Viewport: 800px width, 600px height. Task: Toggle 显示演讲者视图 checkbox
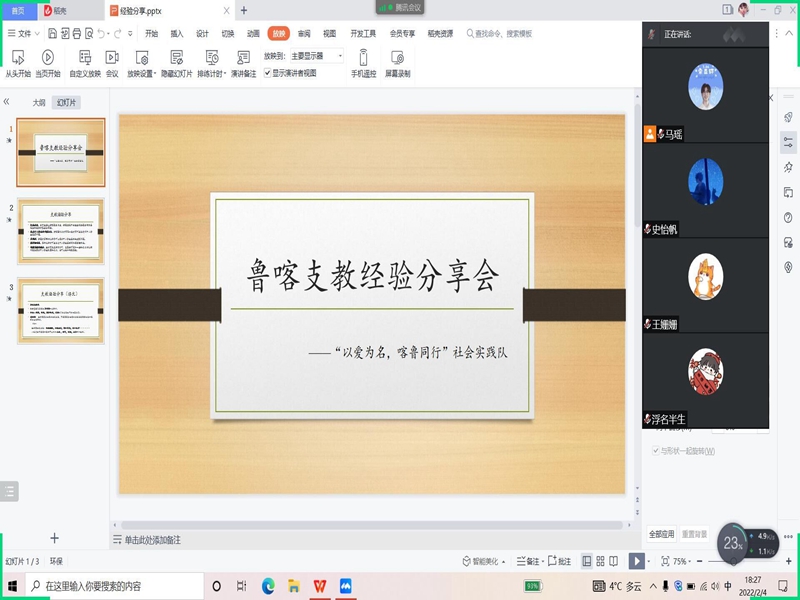click(267, 73)
